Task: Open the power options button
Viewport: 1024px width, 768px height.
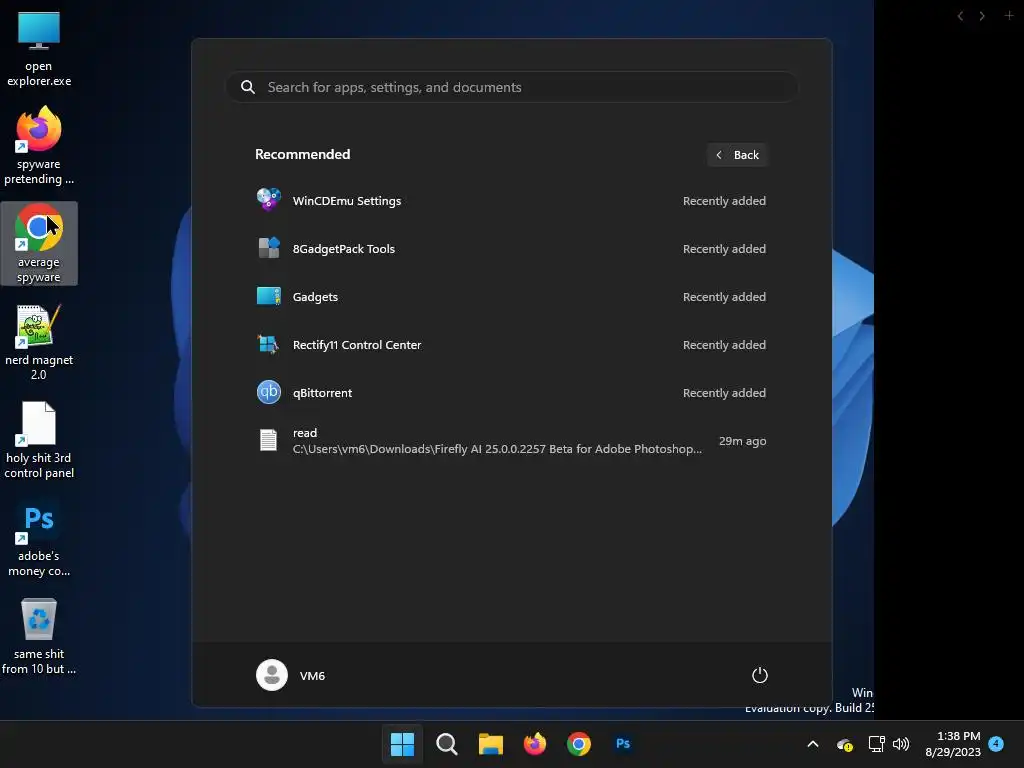Action: (x=760, y=675)
